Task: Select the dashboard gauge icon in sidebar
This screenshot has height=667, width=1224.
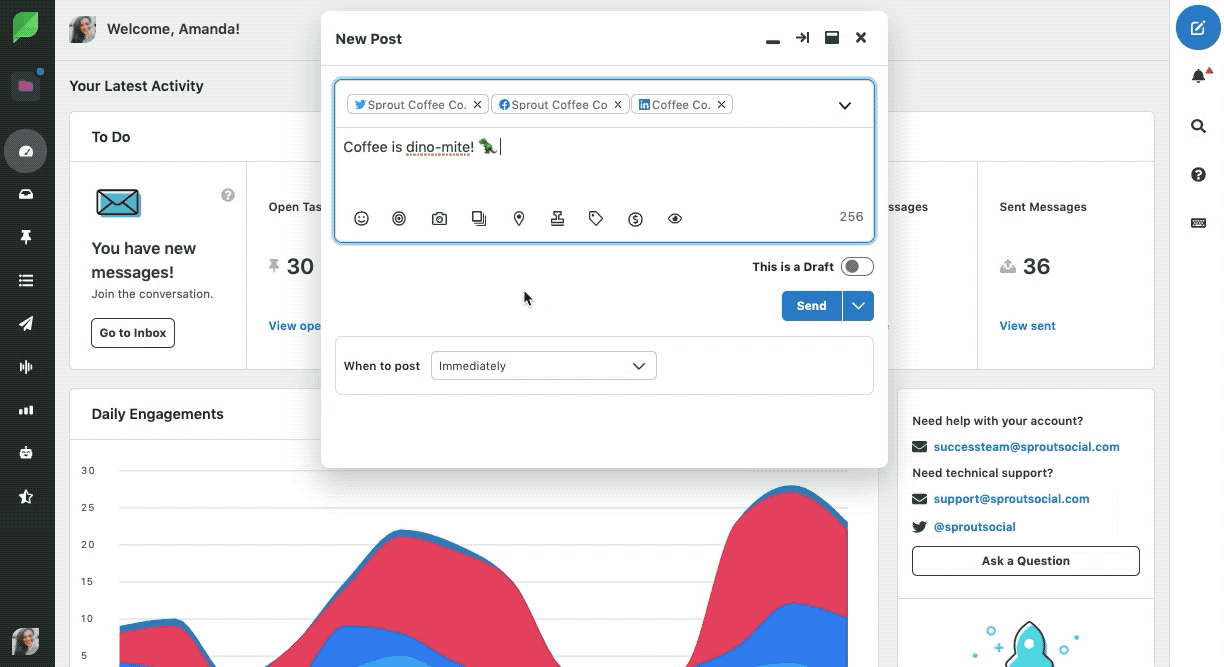Action: pyautogui.click(x=26, y=152)
